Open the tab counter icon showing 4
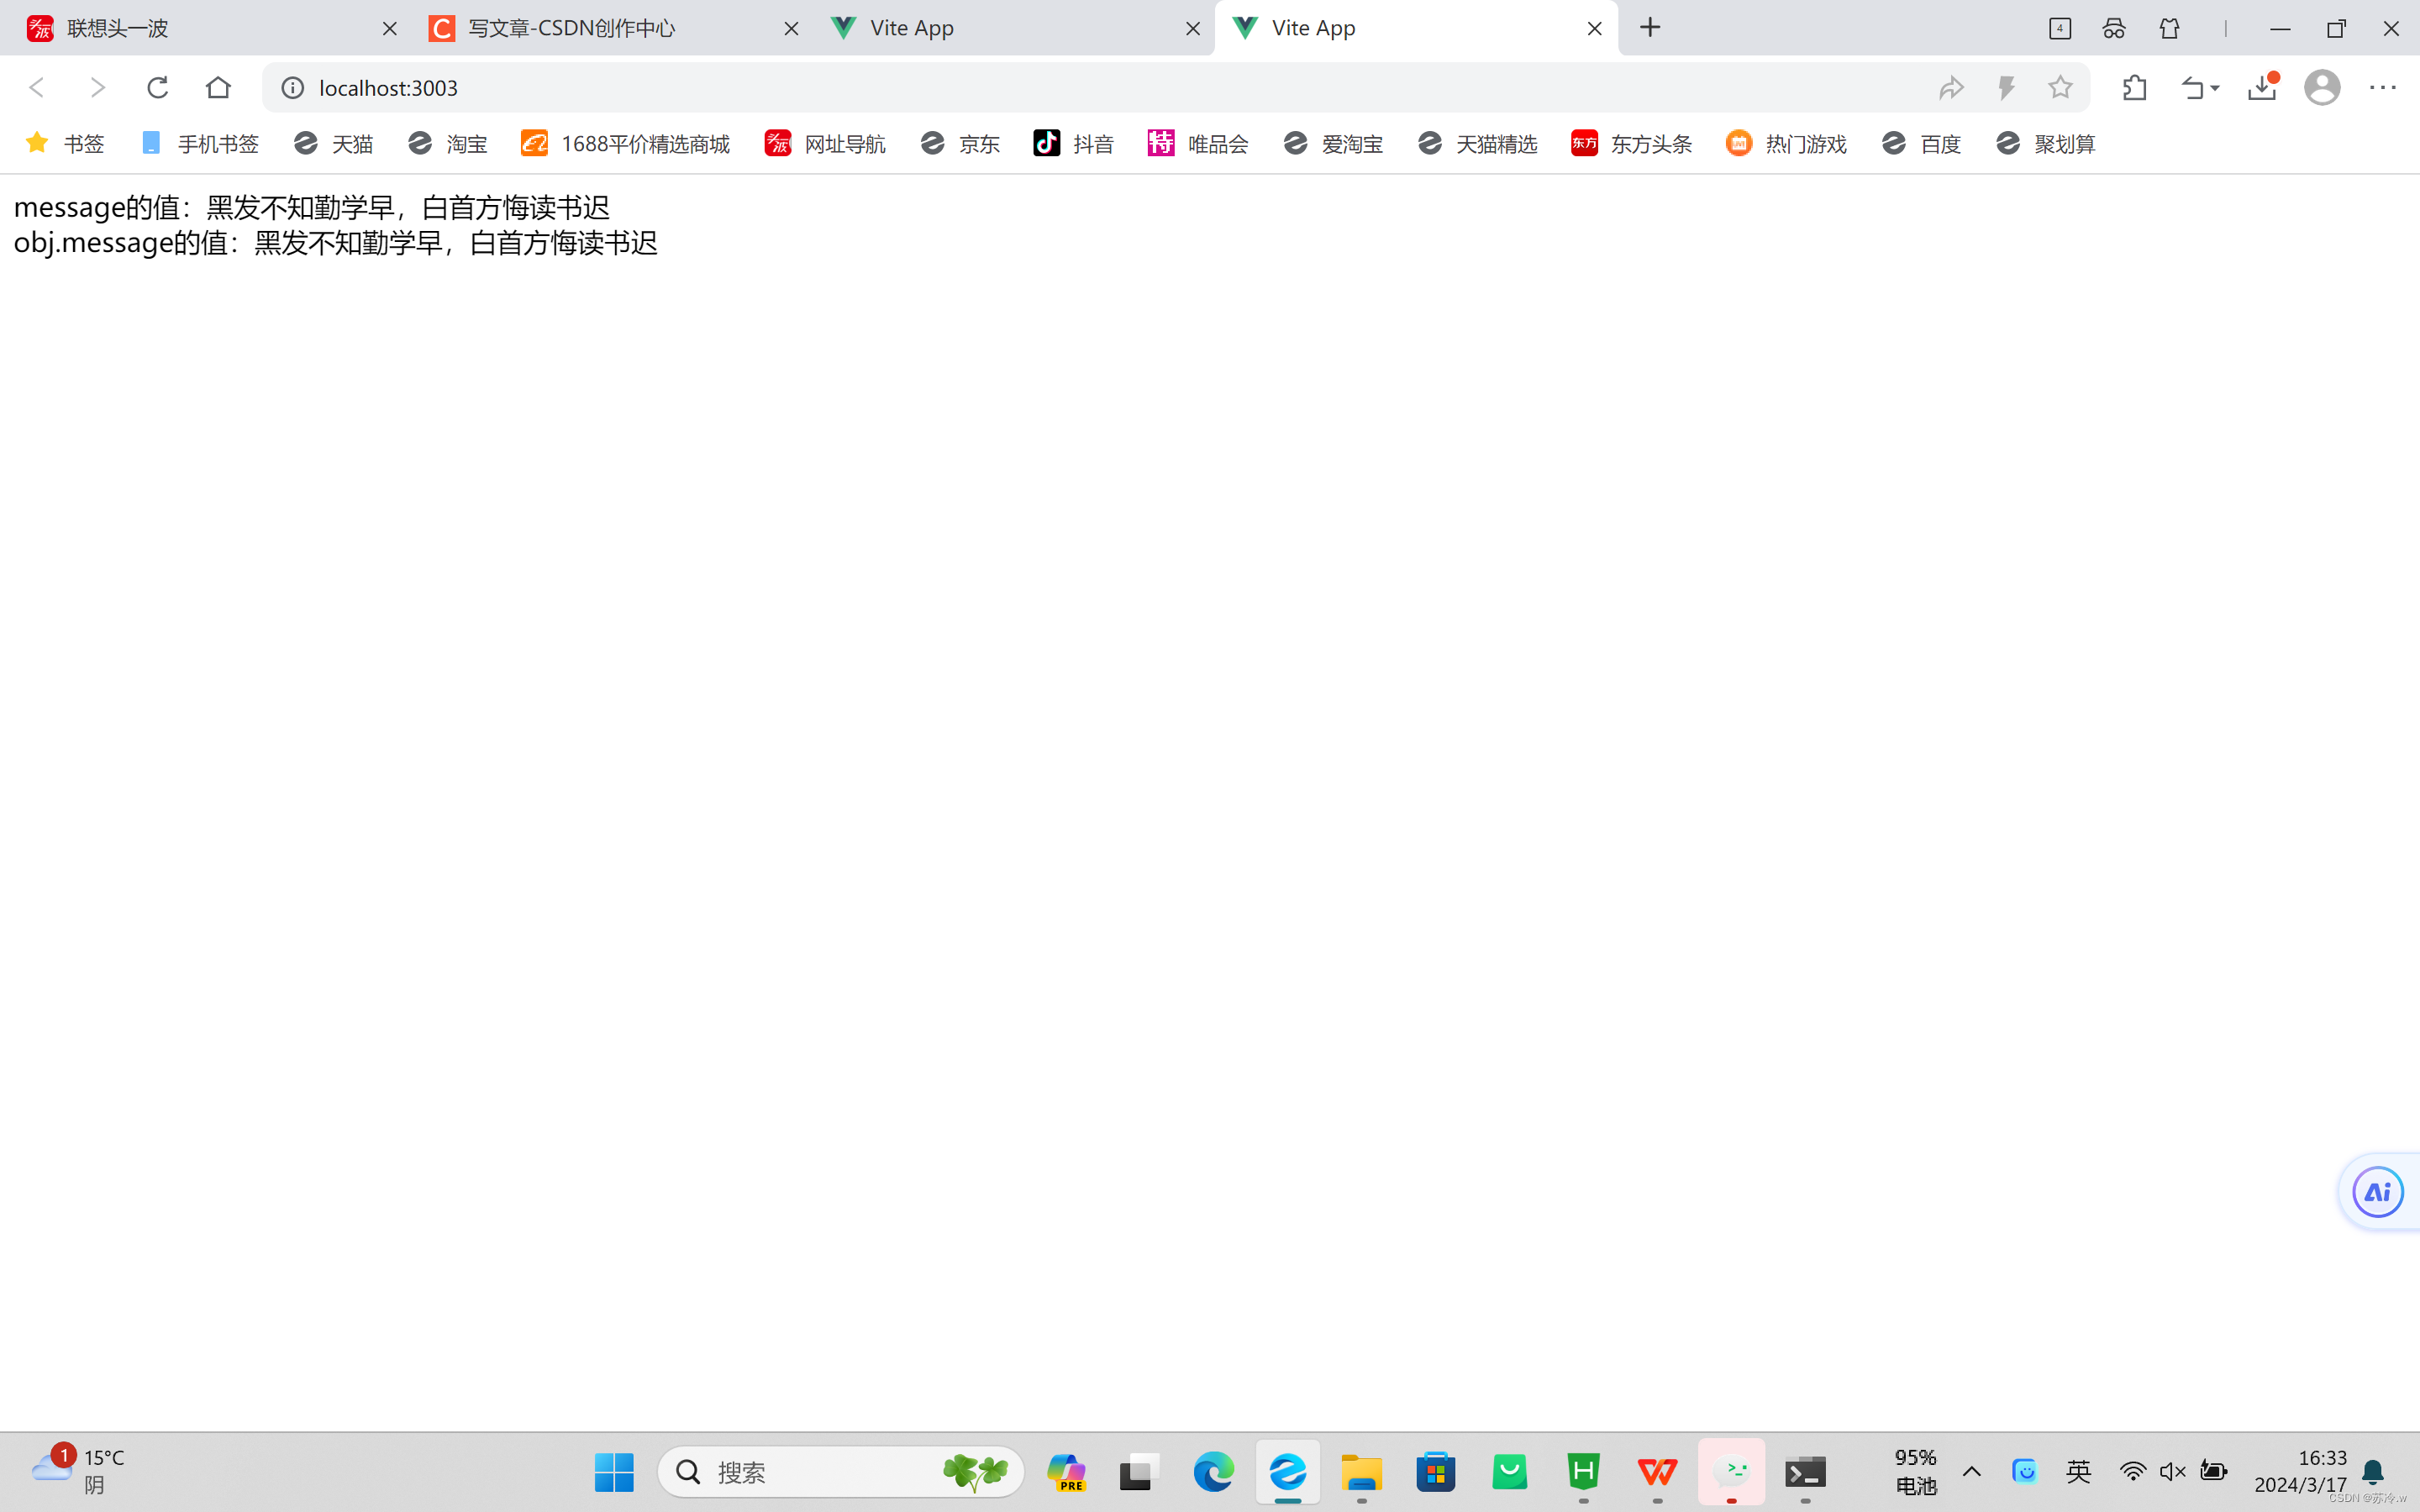 click(2060, 28)
